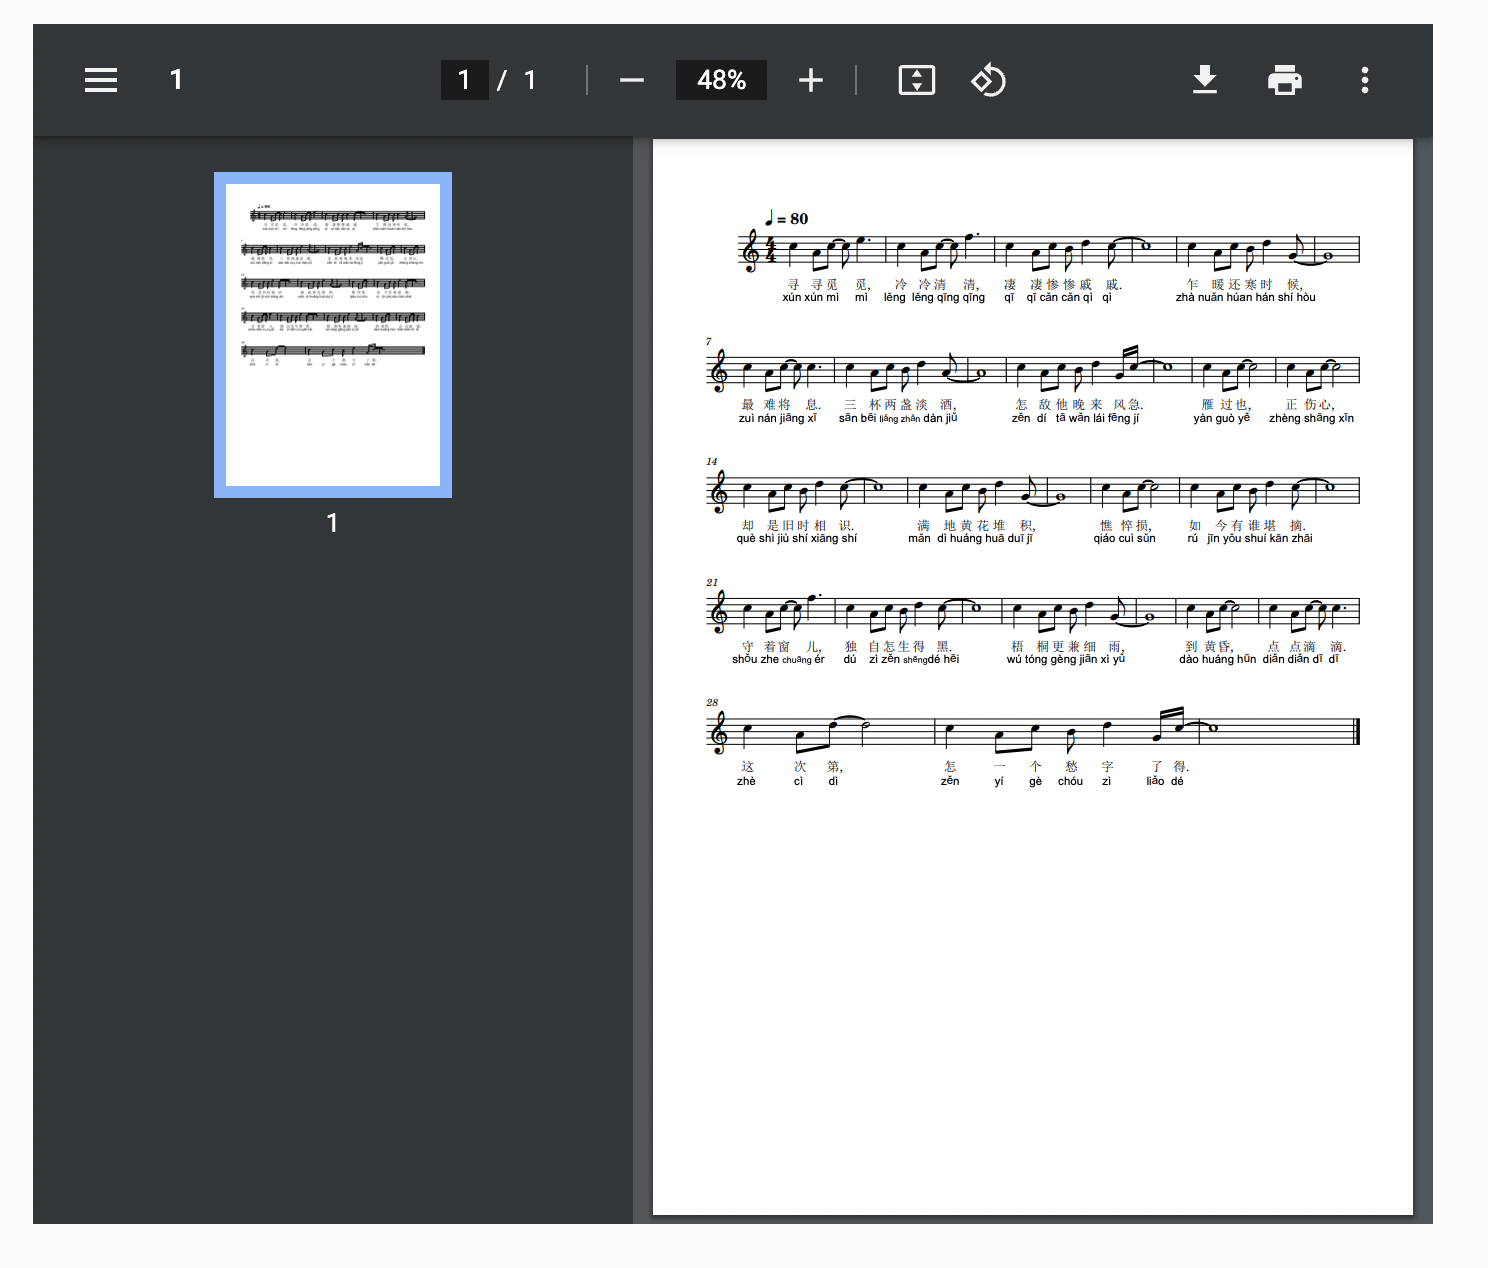
Task: Click the page label 1 under thumbnail
Action: pos(332,522)
